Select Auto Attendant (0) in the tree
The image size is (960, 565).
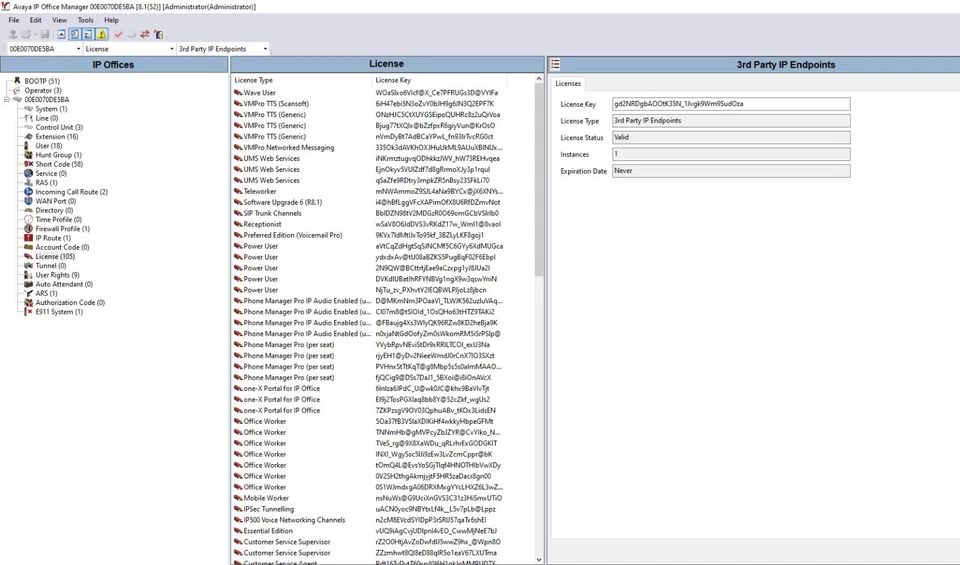point(64,284)
